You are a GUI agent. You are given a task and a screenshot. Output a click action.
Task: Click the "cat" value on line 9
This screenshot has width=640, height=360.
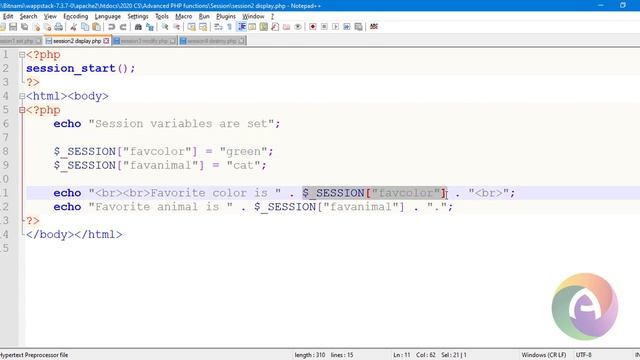(x=243, y=165)
